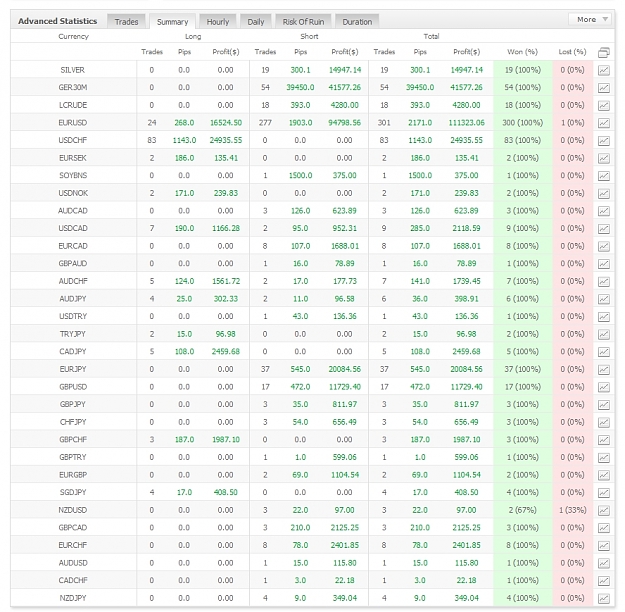Open the chart icon for EURSEK row

603,159
